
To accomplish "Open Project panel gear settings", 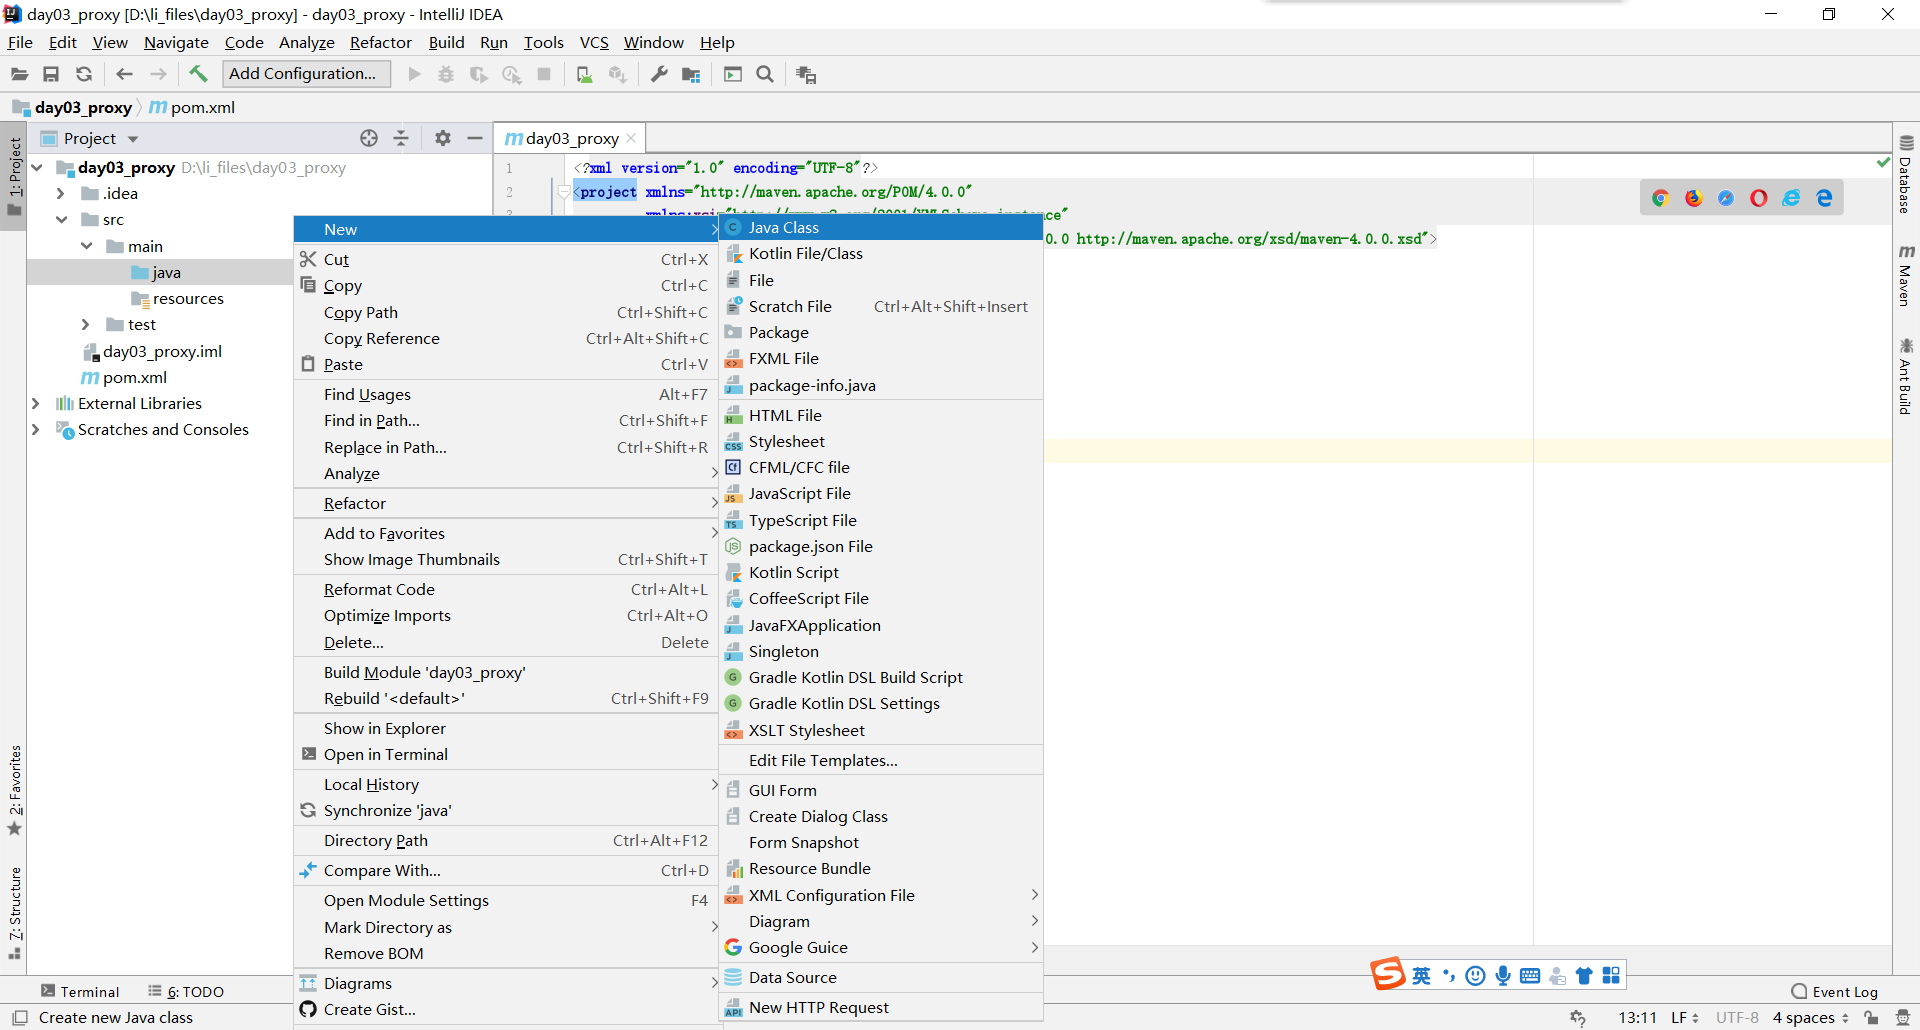I will tap(443, 138).
